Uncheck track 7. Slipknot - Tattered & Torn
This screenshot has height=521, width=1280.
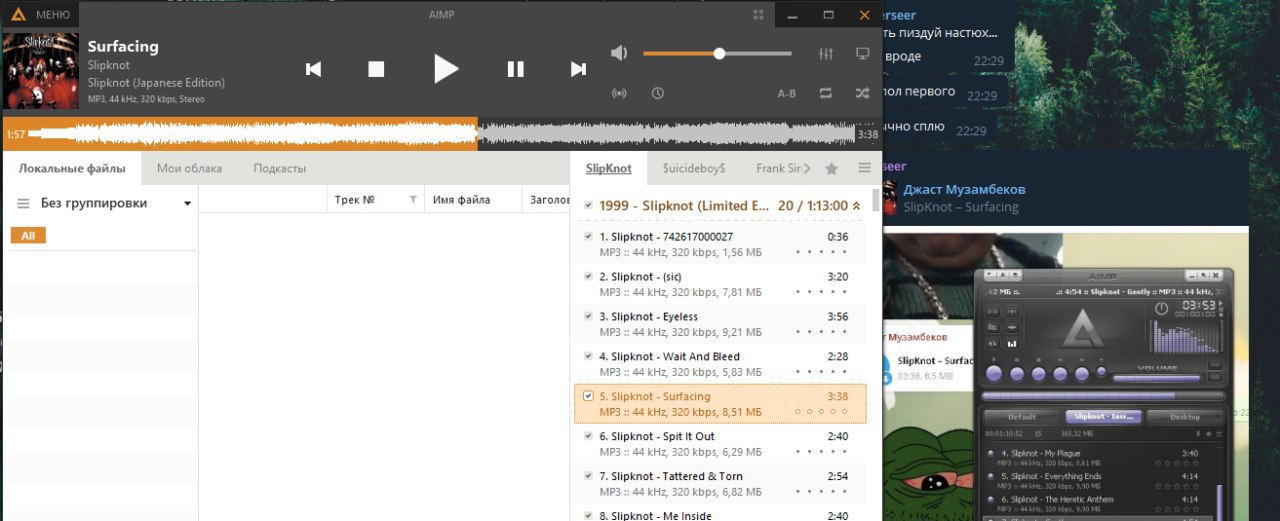point(588,476)
